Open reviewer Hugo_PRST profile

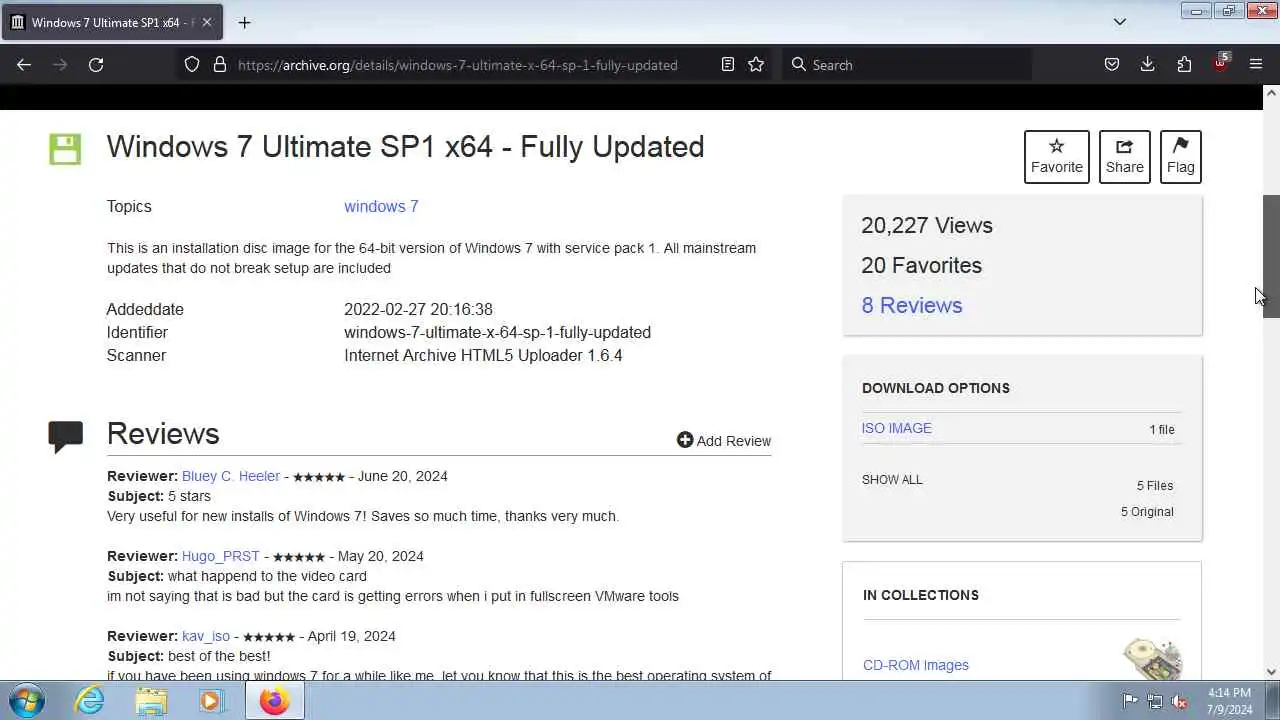(220, 556)
